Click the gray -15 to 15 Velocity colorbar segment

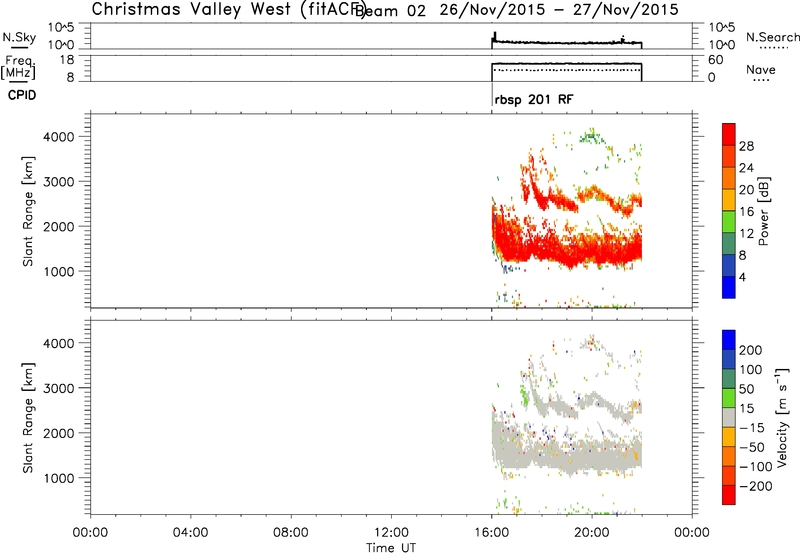(729, 417)
